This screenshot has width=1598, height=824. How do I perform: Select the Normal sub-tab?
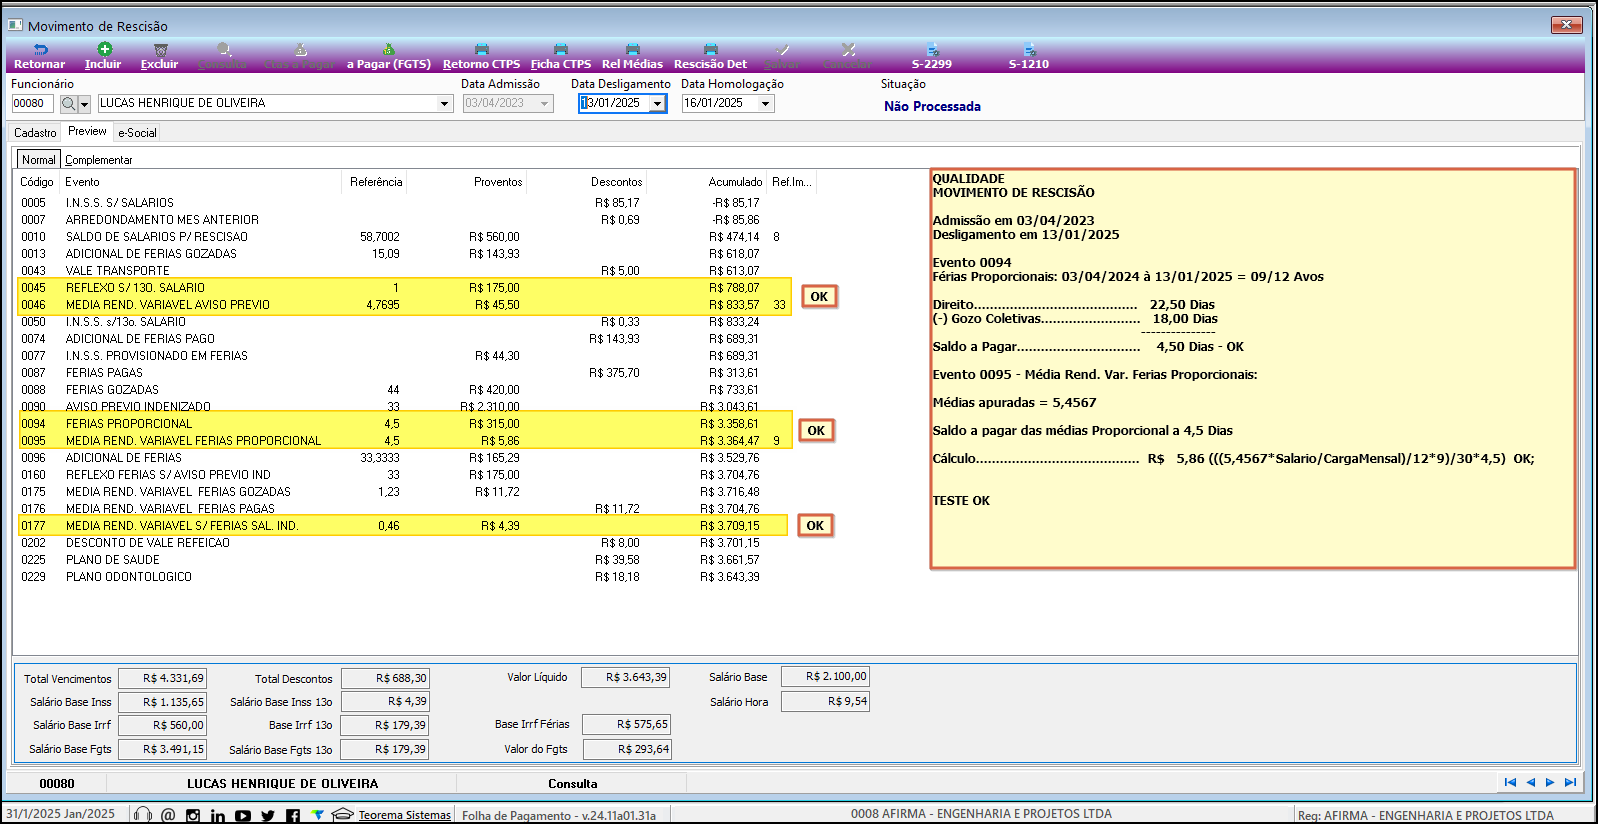pos(39,159)
